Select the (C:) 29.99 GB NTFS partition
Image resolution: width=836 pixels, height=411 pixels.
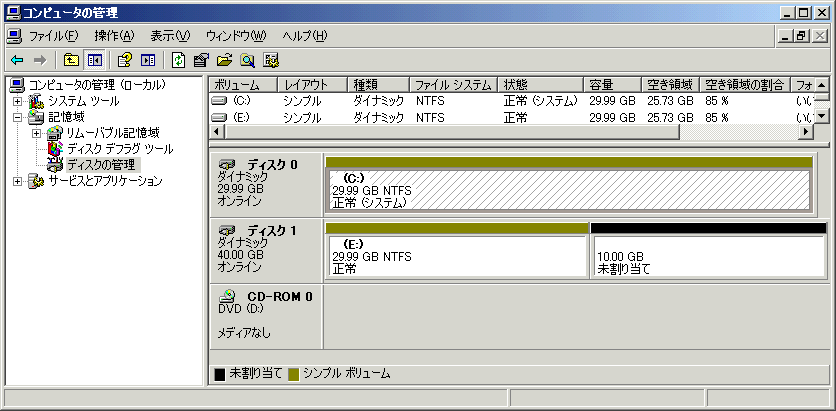pos(569,190)
